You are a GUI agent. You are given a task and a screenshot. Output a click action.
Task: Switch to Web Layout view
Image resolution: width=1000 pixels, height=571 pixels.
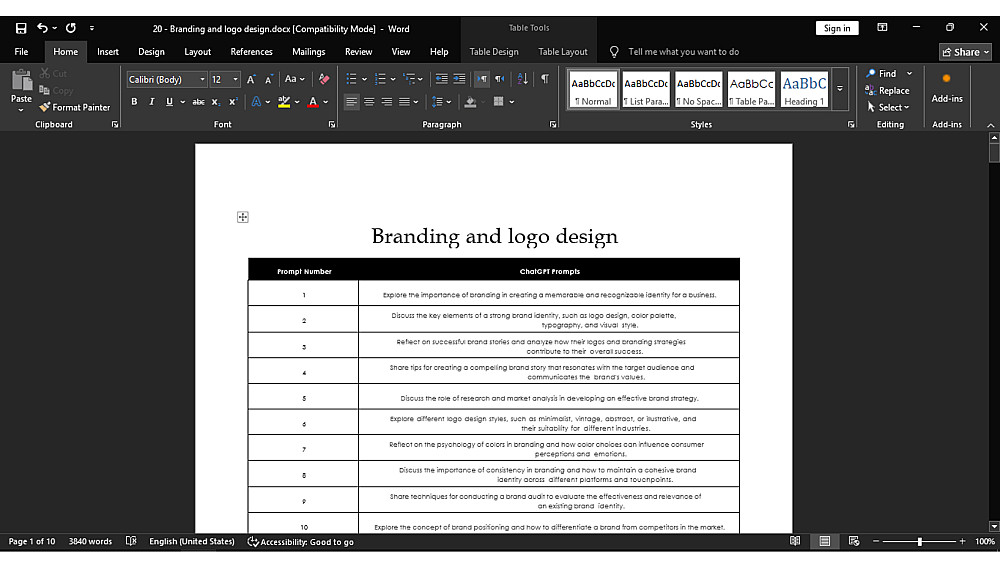click(x=854, y=541)
